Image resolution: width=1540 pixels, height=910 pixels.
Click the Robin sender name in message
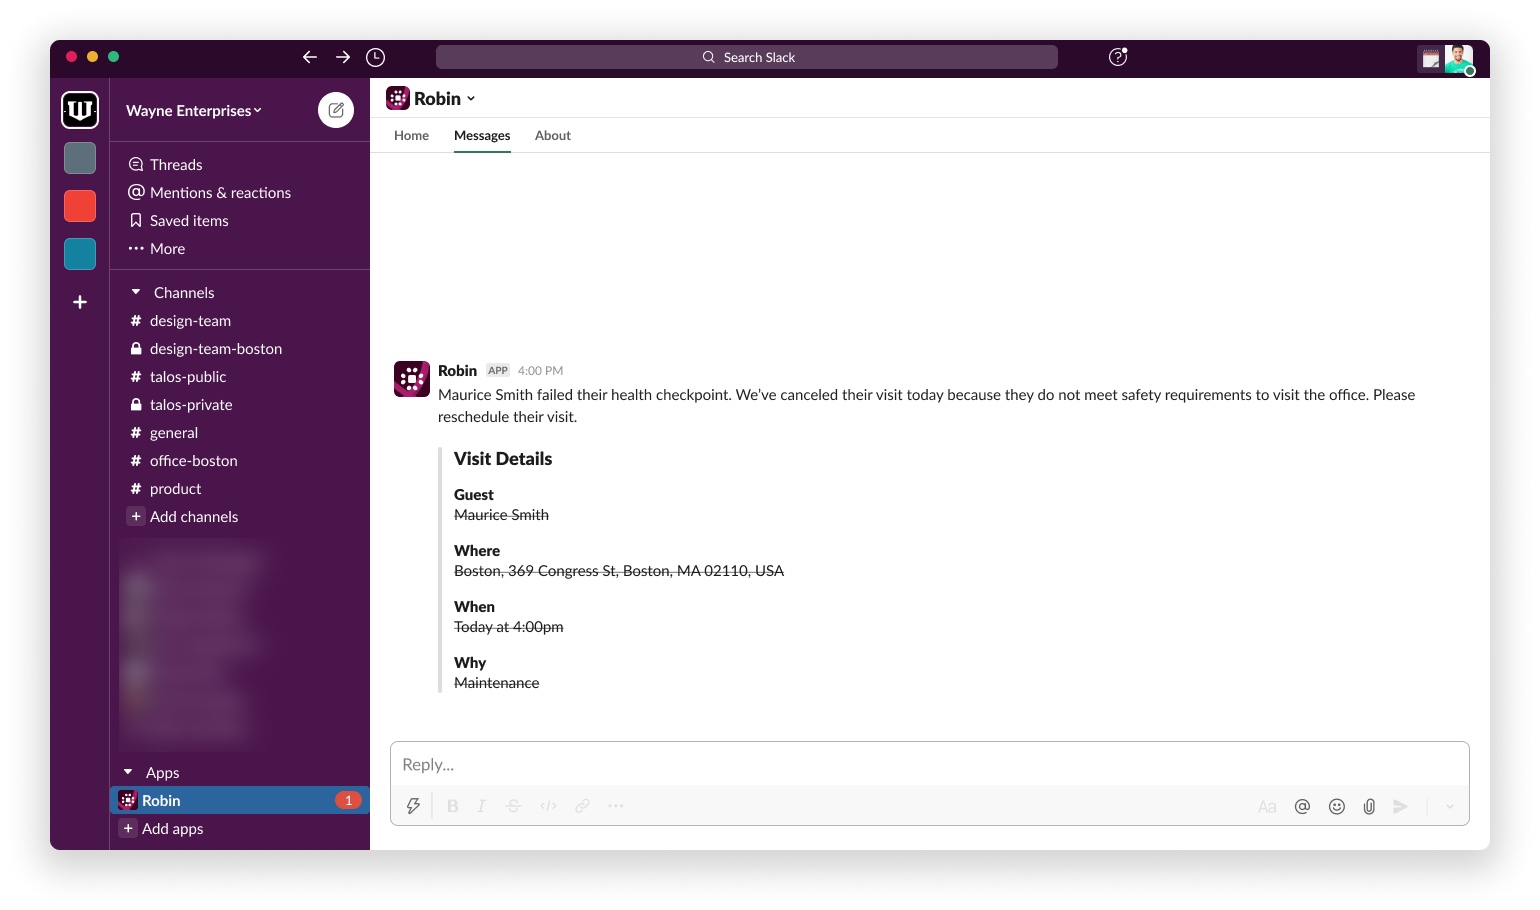tap(457, 370)
